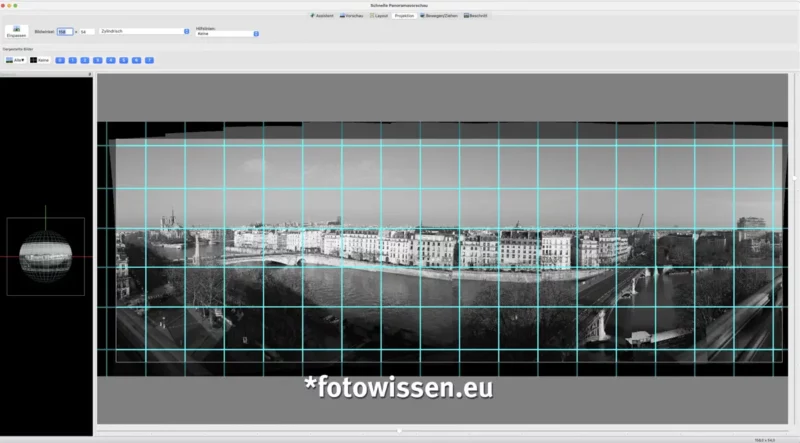Click the overview panel's detach button
The height and width of the screenshot is (443, 800).
coord(90,75)
